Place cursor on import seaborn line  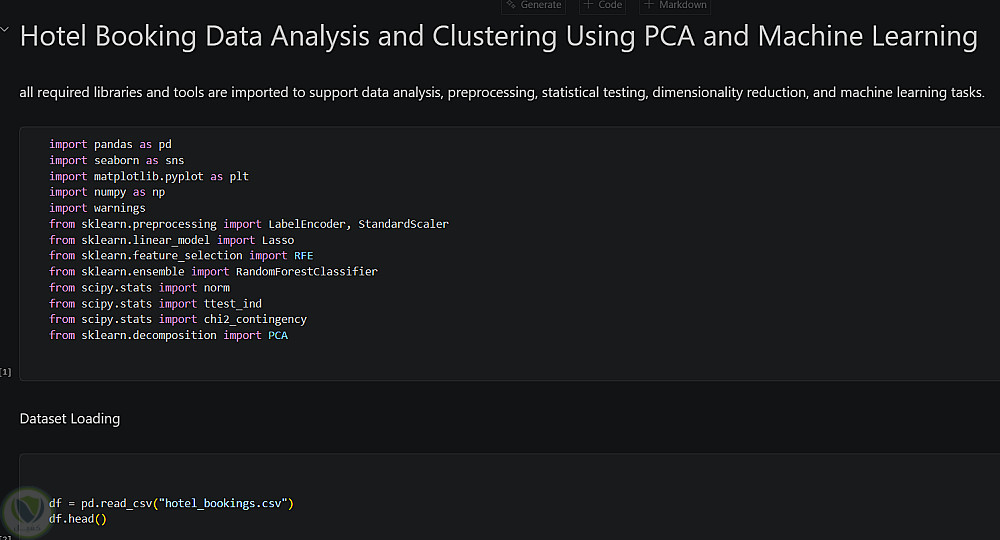tap(116, 160)
